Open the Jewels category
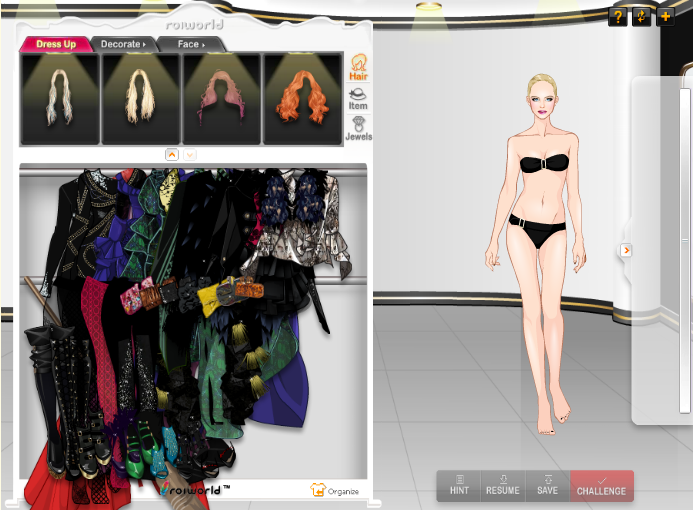 (x=358, y=128)
